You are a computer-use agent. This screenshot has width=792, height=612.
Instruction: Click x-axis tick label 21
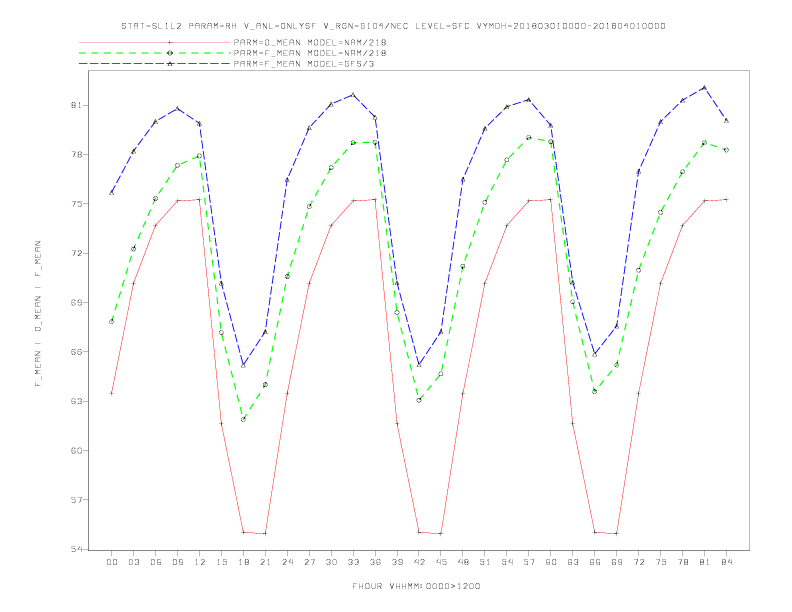tap(265, 562)
